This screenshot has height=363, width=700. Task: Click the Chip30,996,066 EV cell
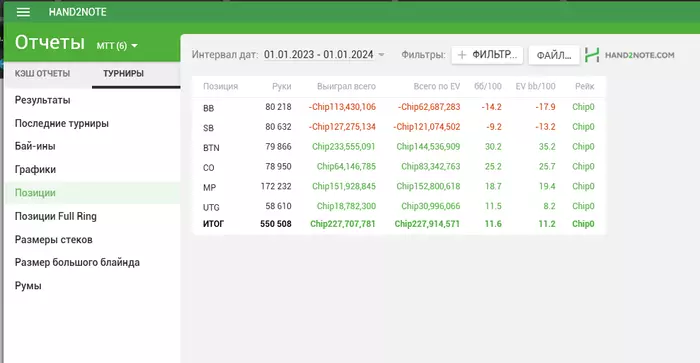(431, 206)
